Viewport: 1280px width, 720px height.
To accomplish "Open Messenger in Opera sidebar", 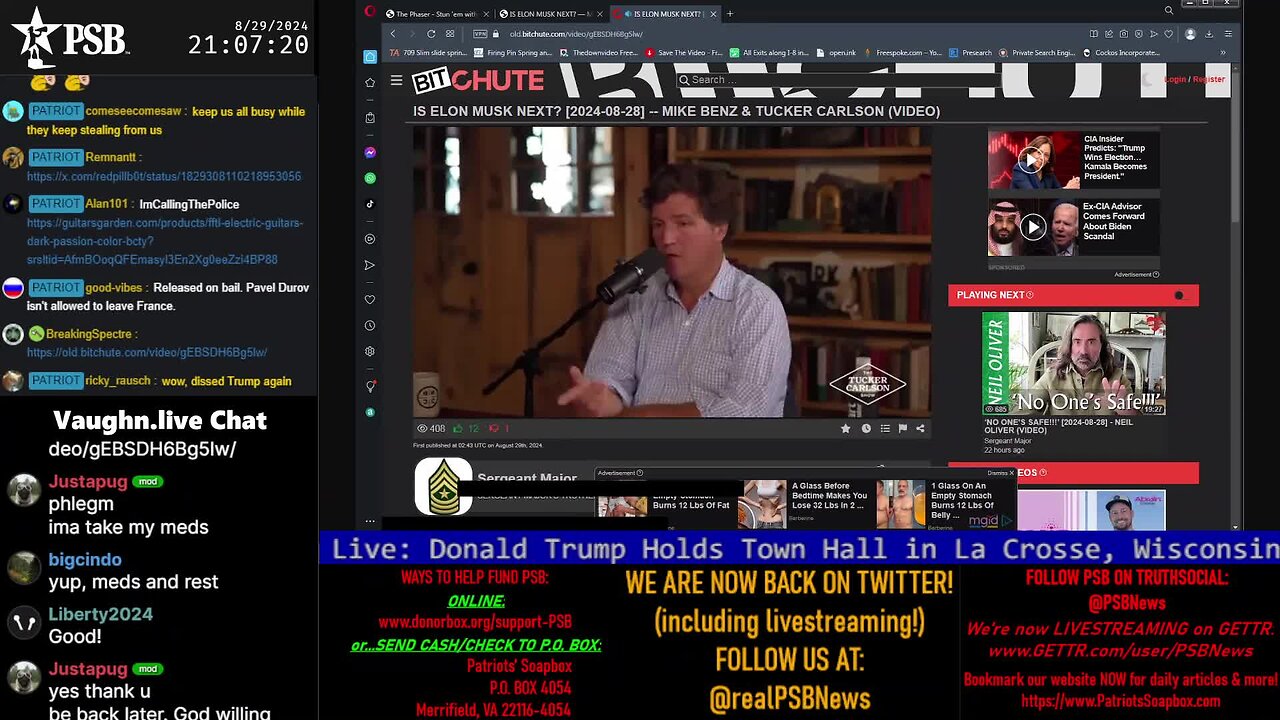I will (x=370, y=153).
